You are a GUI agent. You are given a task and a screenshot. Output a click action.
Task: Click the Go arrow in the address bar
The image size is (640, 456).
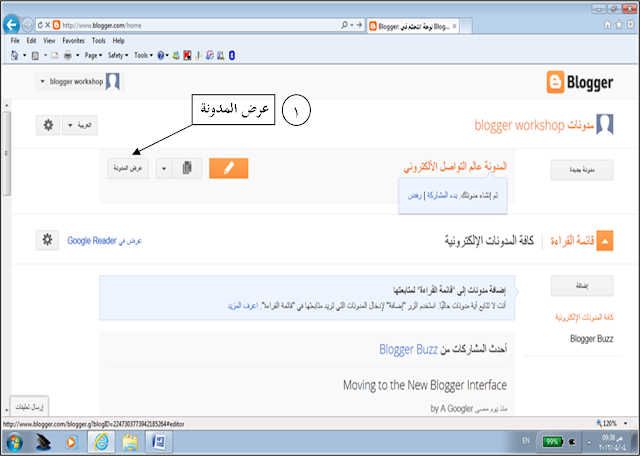(x=359, y=25)
